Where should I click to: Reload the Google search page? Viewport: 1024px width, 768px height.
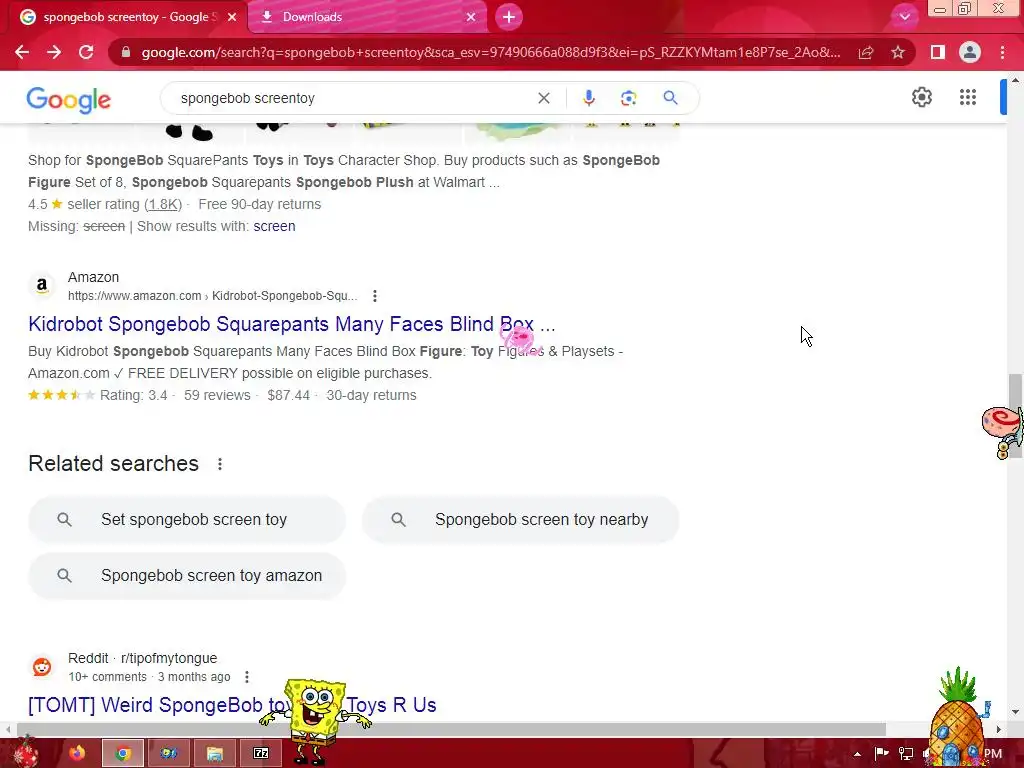[86, 52]
